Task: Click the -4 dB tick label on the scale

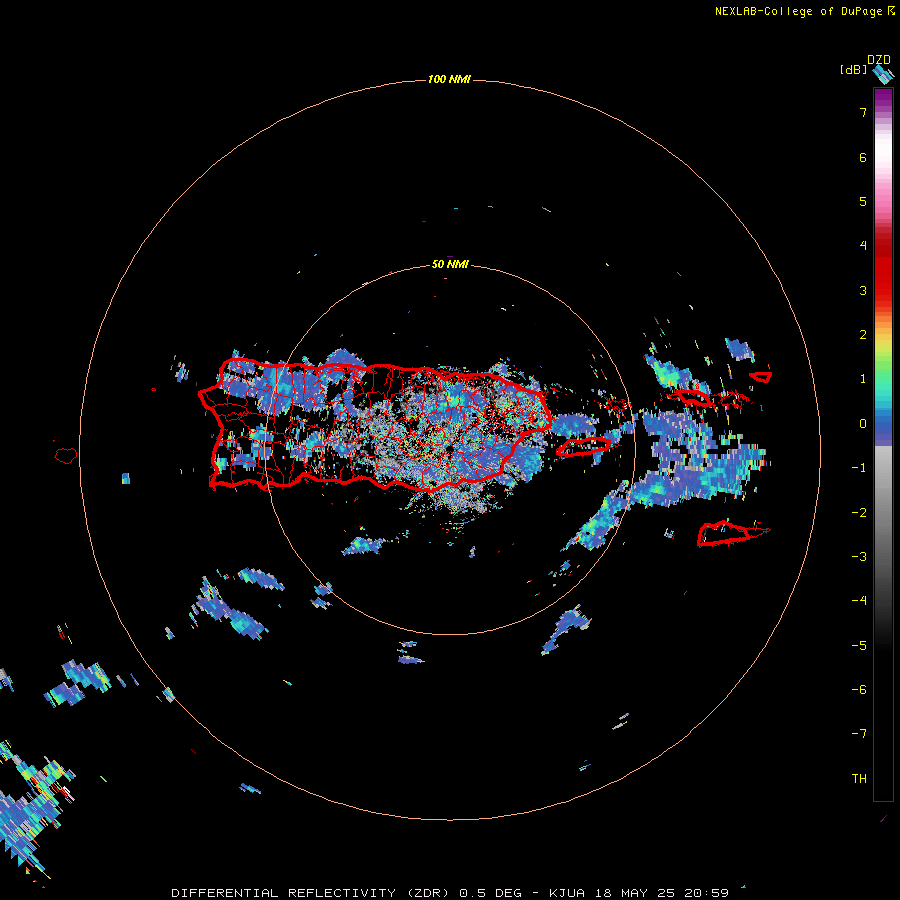Action: (x=859, y=601)
